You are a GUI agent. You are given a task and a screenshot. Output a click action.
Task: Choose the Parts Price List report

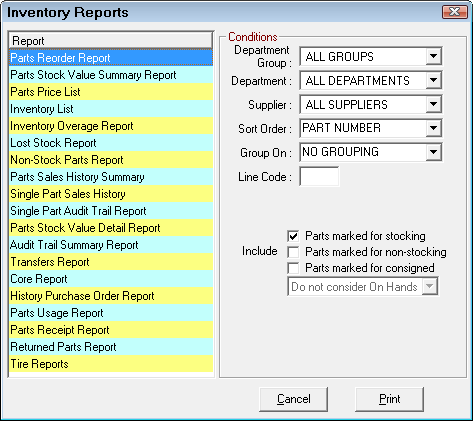click(111, 92)
